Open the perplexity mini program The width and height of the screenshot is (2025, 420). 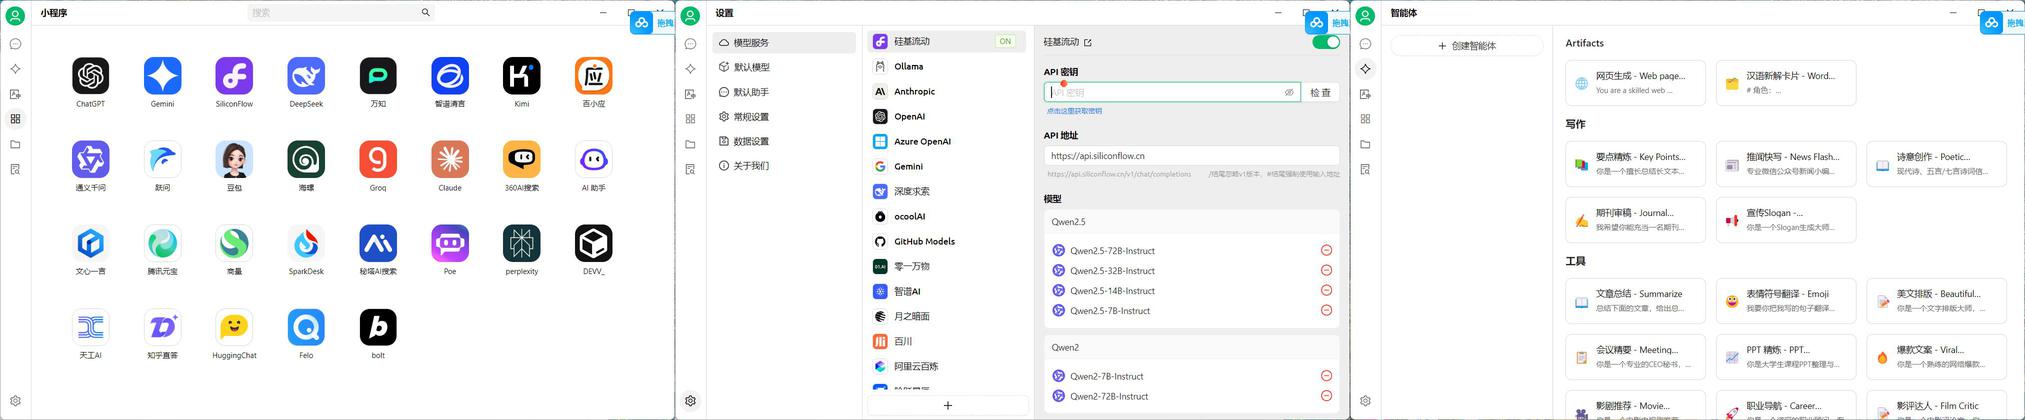point(522,244)
